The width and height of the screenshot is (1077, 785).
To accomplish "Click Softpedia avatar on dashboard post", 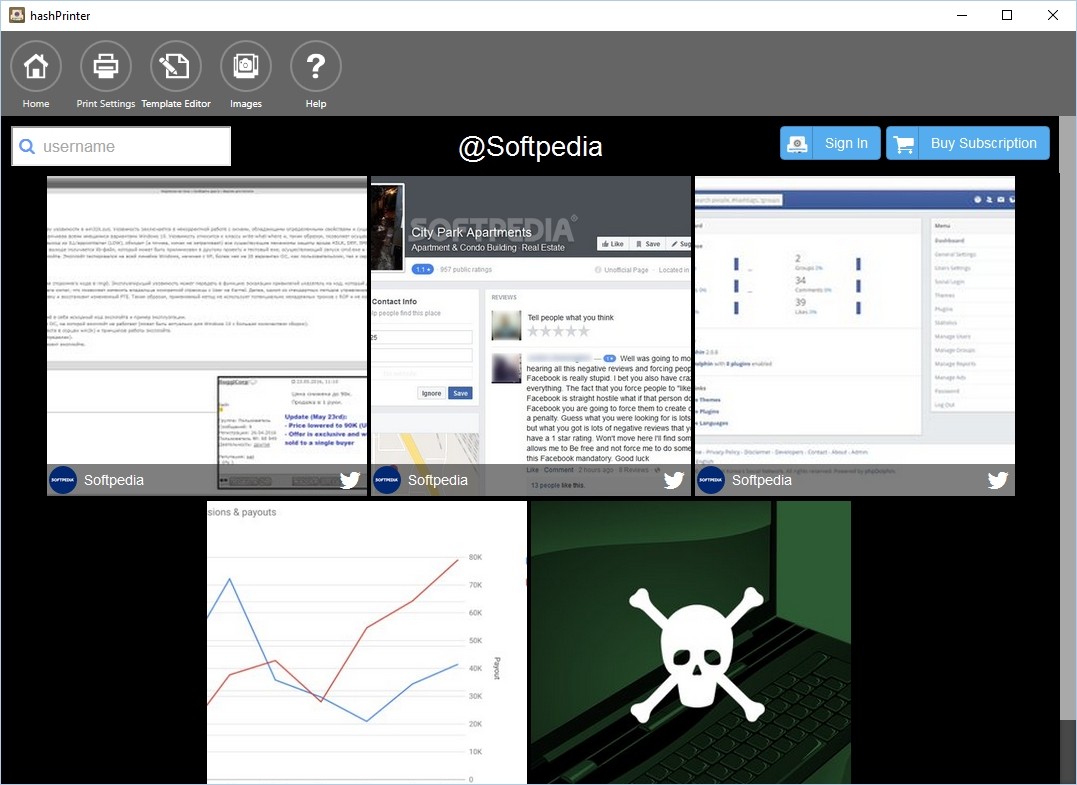I will (x=711, y=480).
